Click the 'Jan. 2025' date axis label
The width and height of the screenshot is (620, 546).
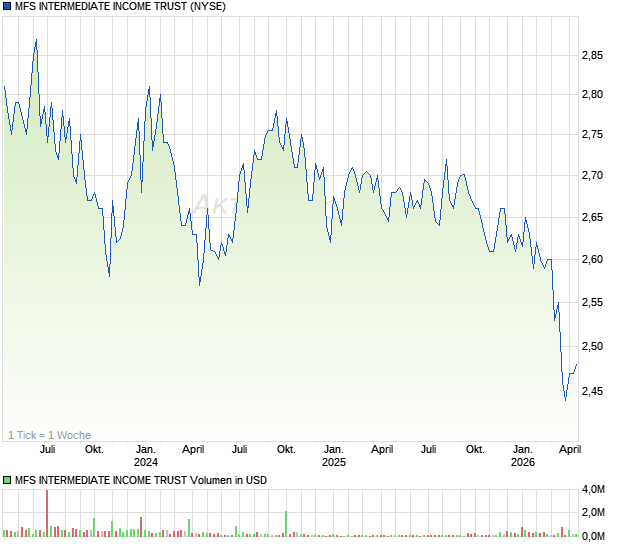click(333, 455)
